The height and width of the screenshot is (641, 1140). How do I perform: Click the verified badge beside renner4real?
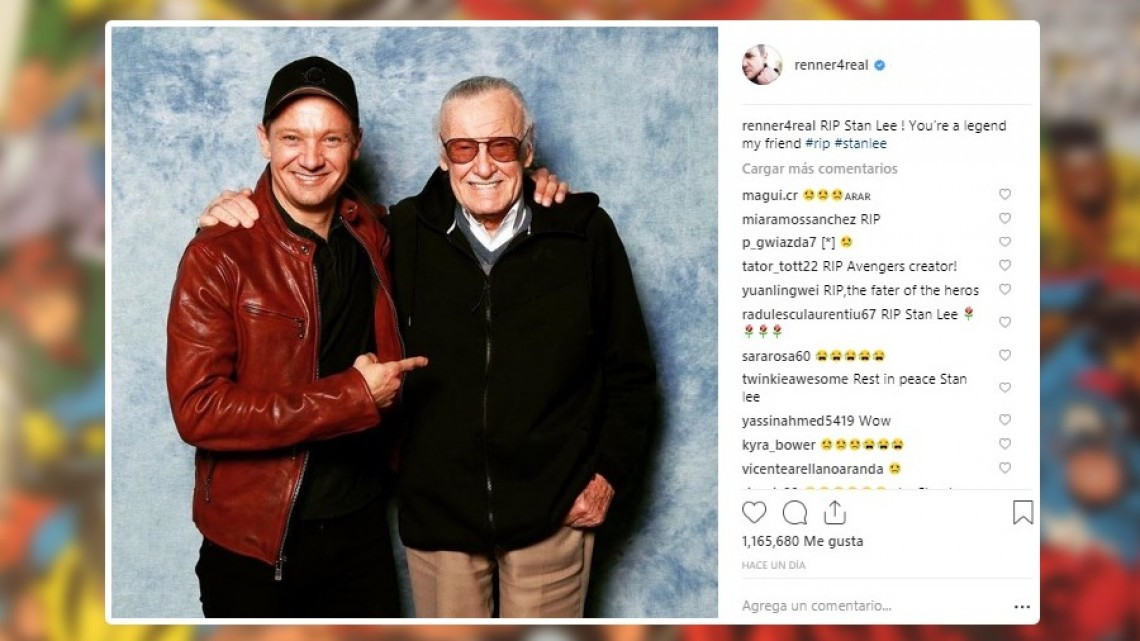click(879, 65)
